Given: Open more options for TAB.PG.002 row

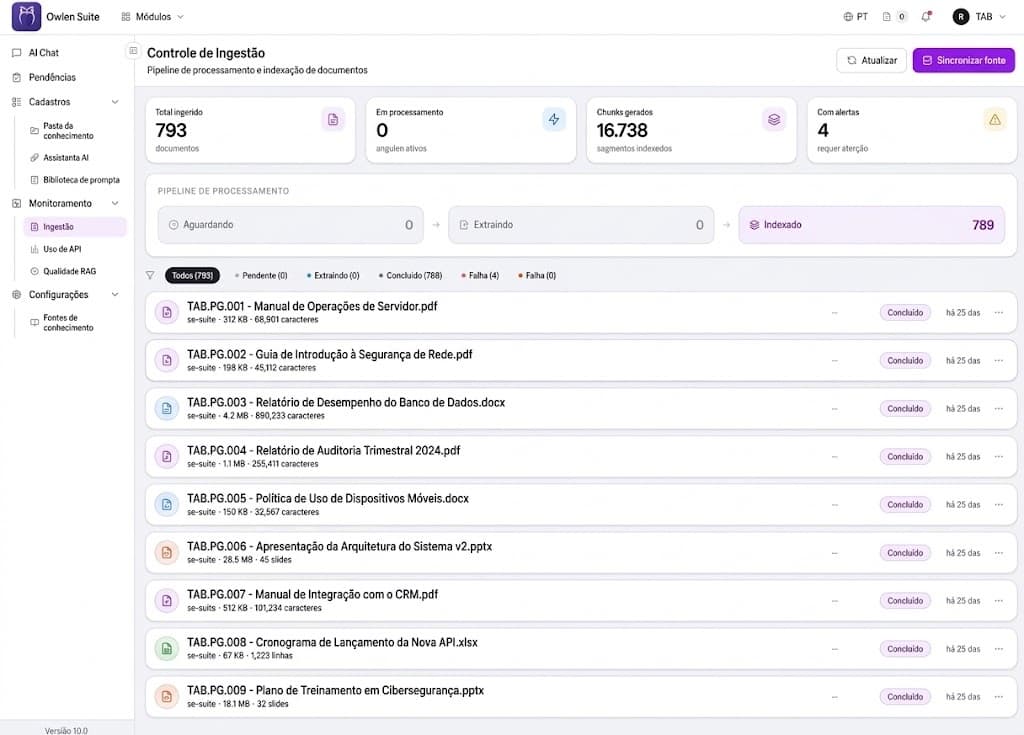Looking at the screenshot, I should (999, 361).
